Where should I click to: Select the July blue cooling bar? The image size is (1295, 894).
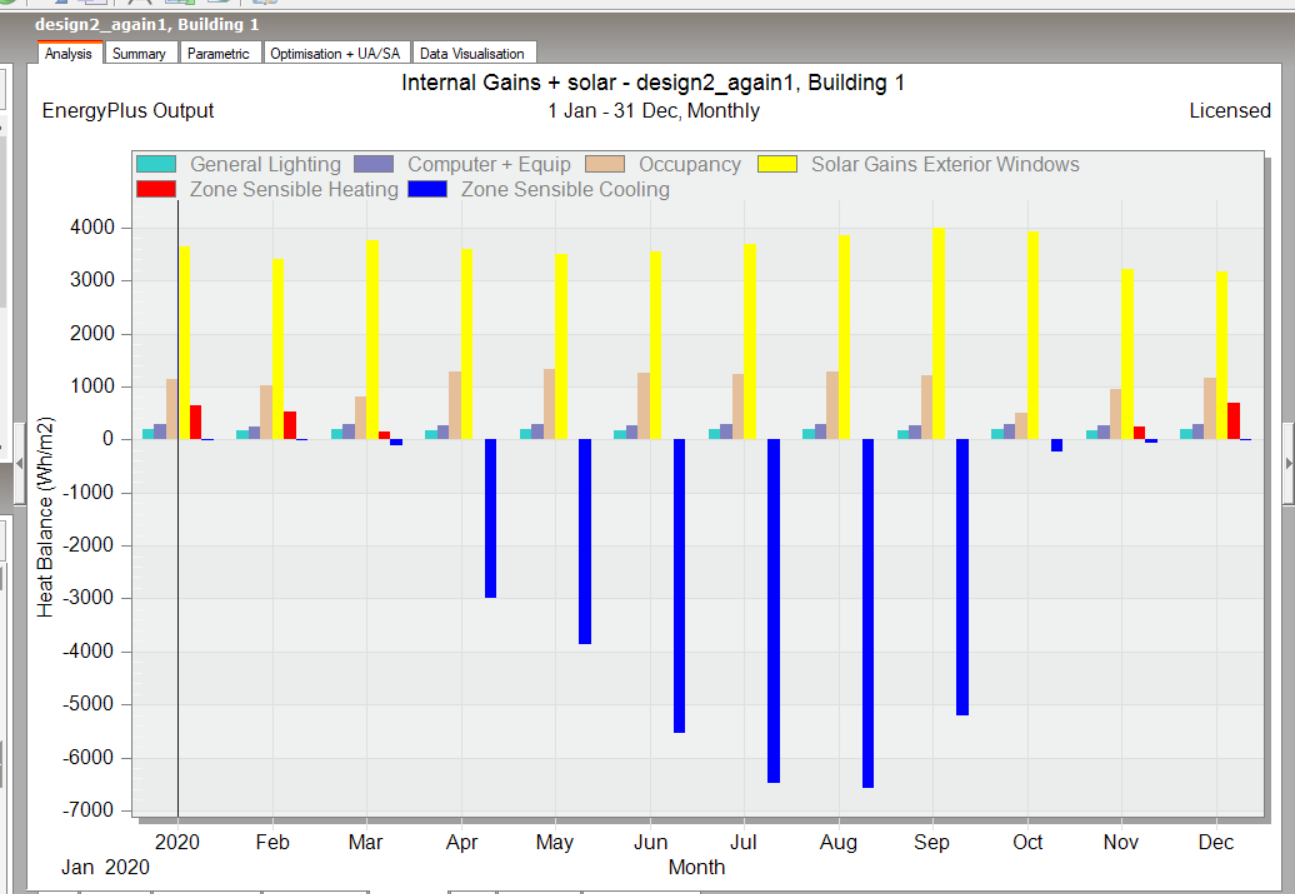[x=773, y=611]
